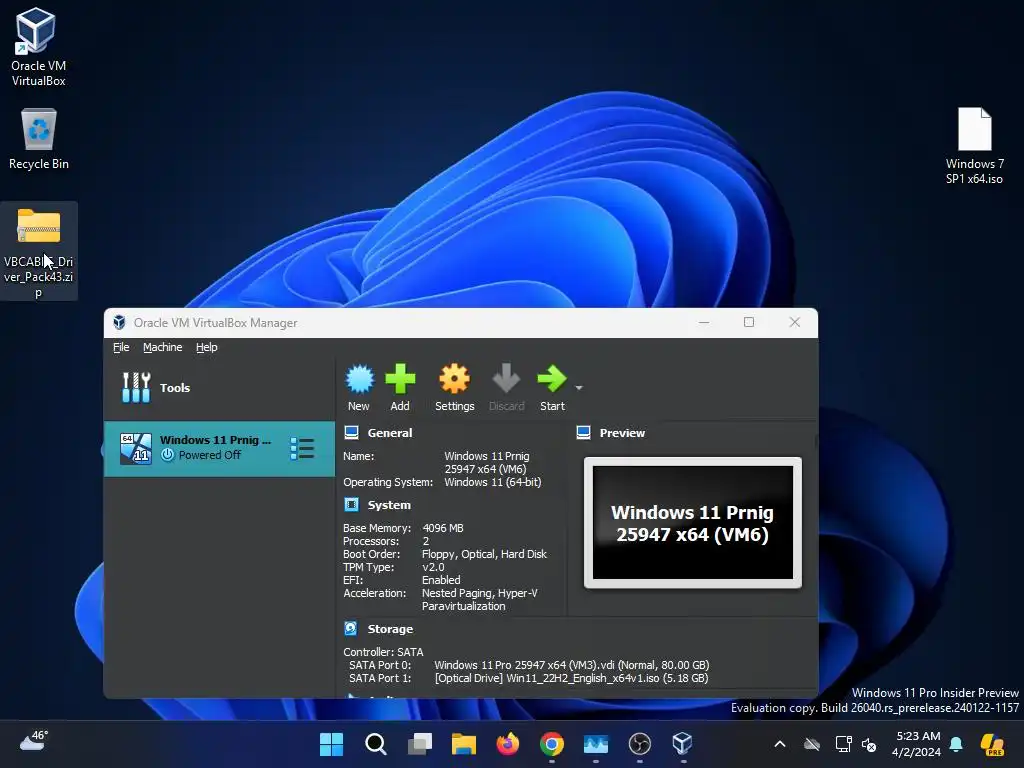Click the cloud sync disabled tray icon
1024x768 pixels.
812,744
